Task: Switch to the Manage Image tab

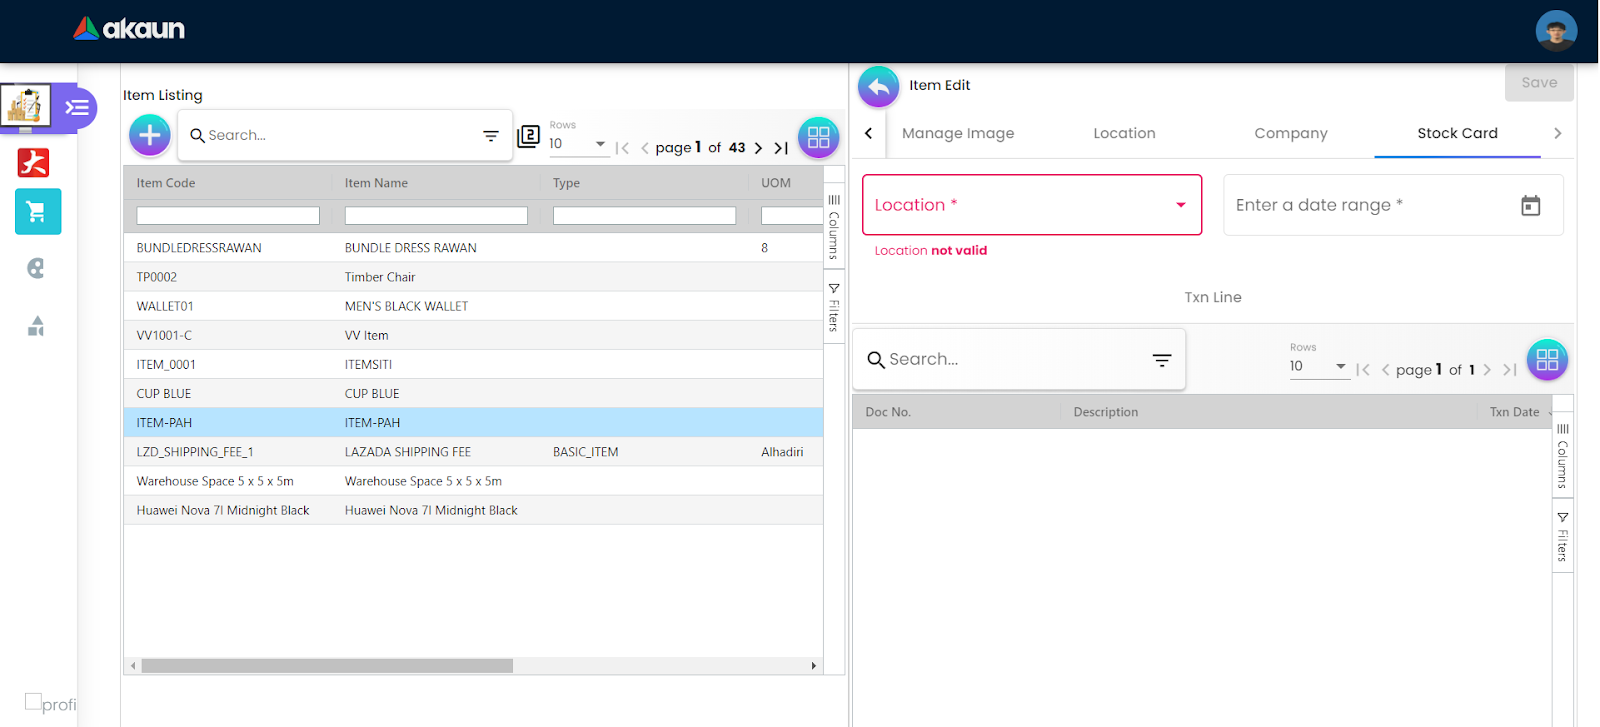Action: (957, 133)
